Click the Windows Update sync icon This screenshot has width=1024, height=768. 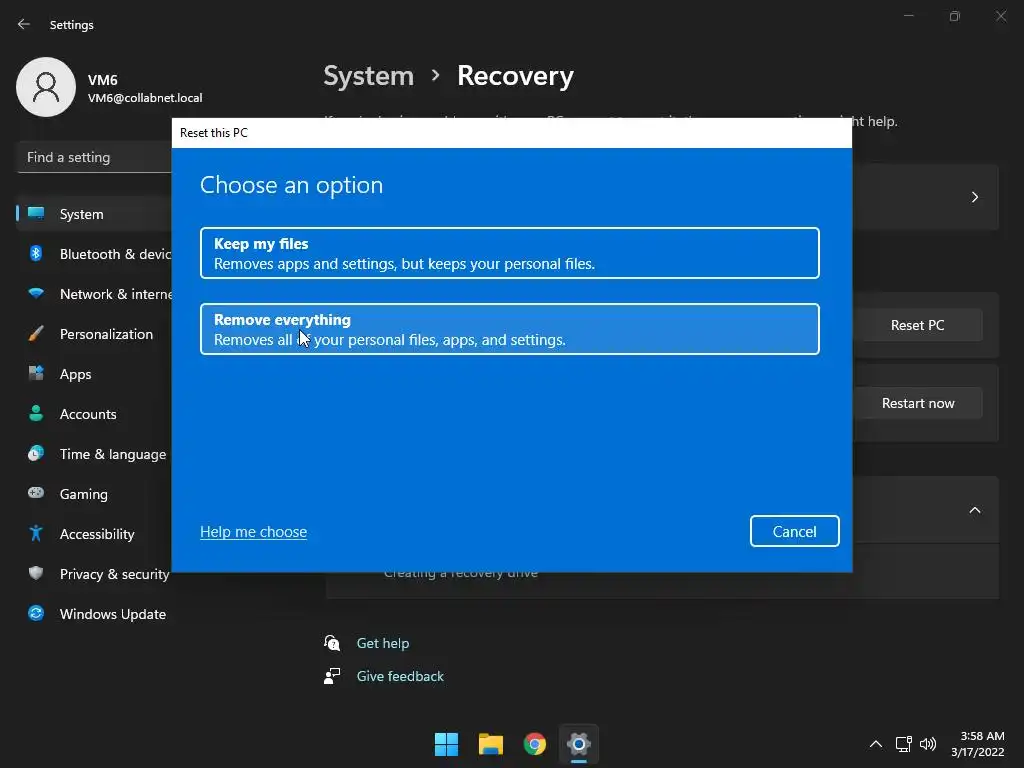[36, 613]
